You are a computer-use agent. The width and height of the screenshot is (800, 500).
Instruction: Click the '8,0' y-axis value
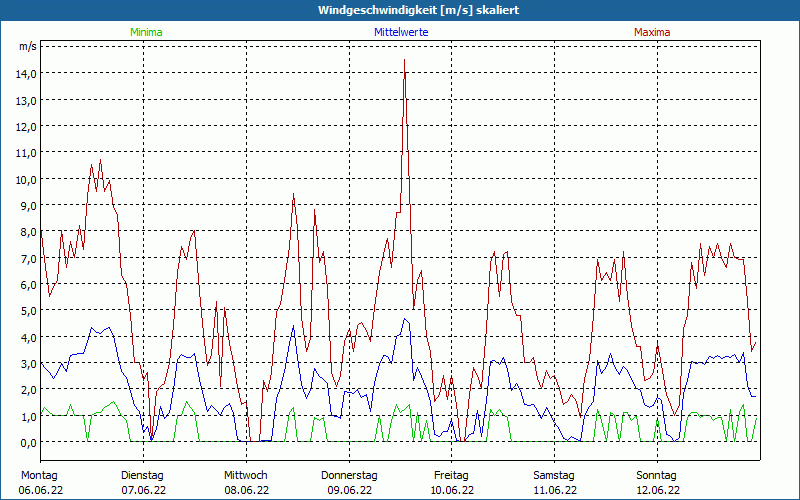click(x=28, y=232)
